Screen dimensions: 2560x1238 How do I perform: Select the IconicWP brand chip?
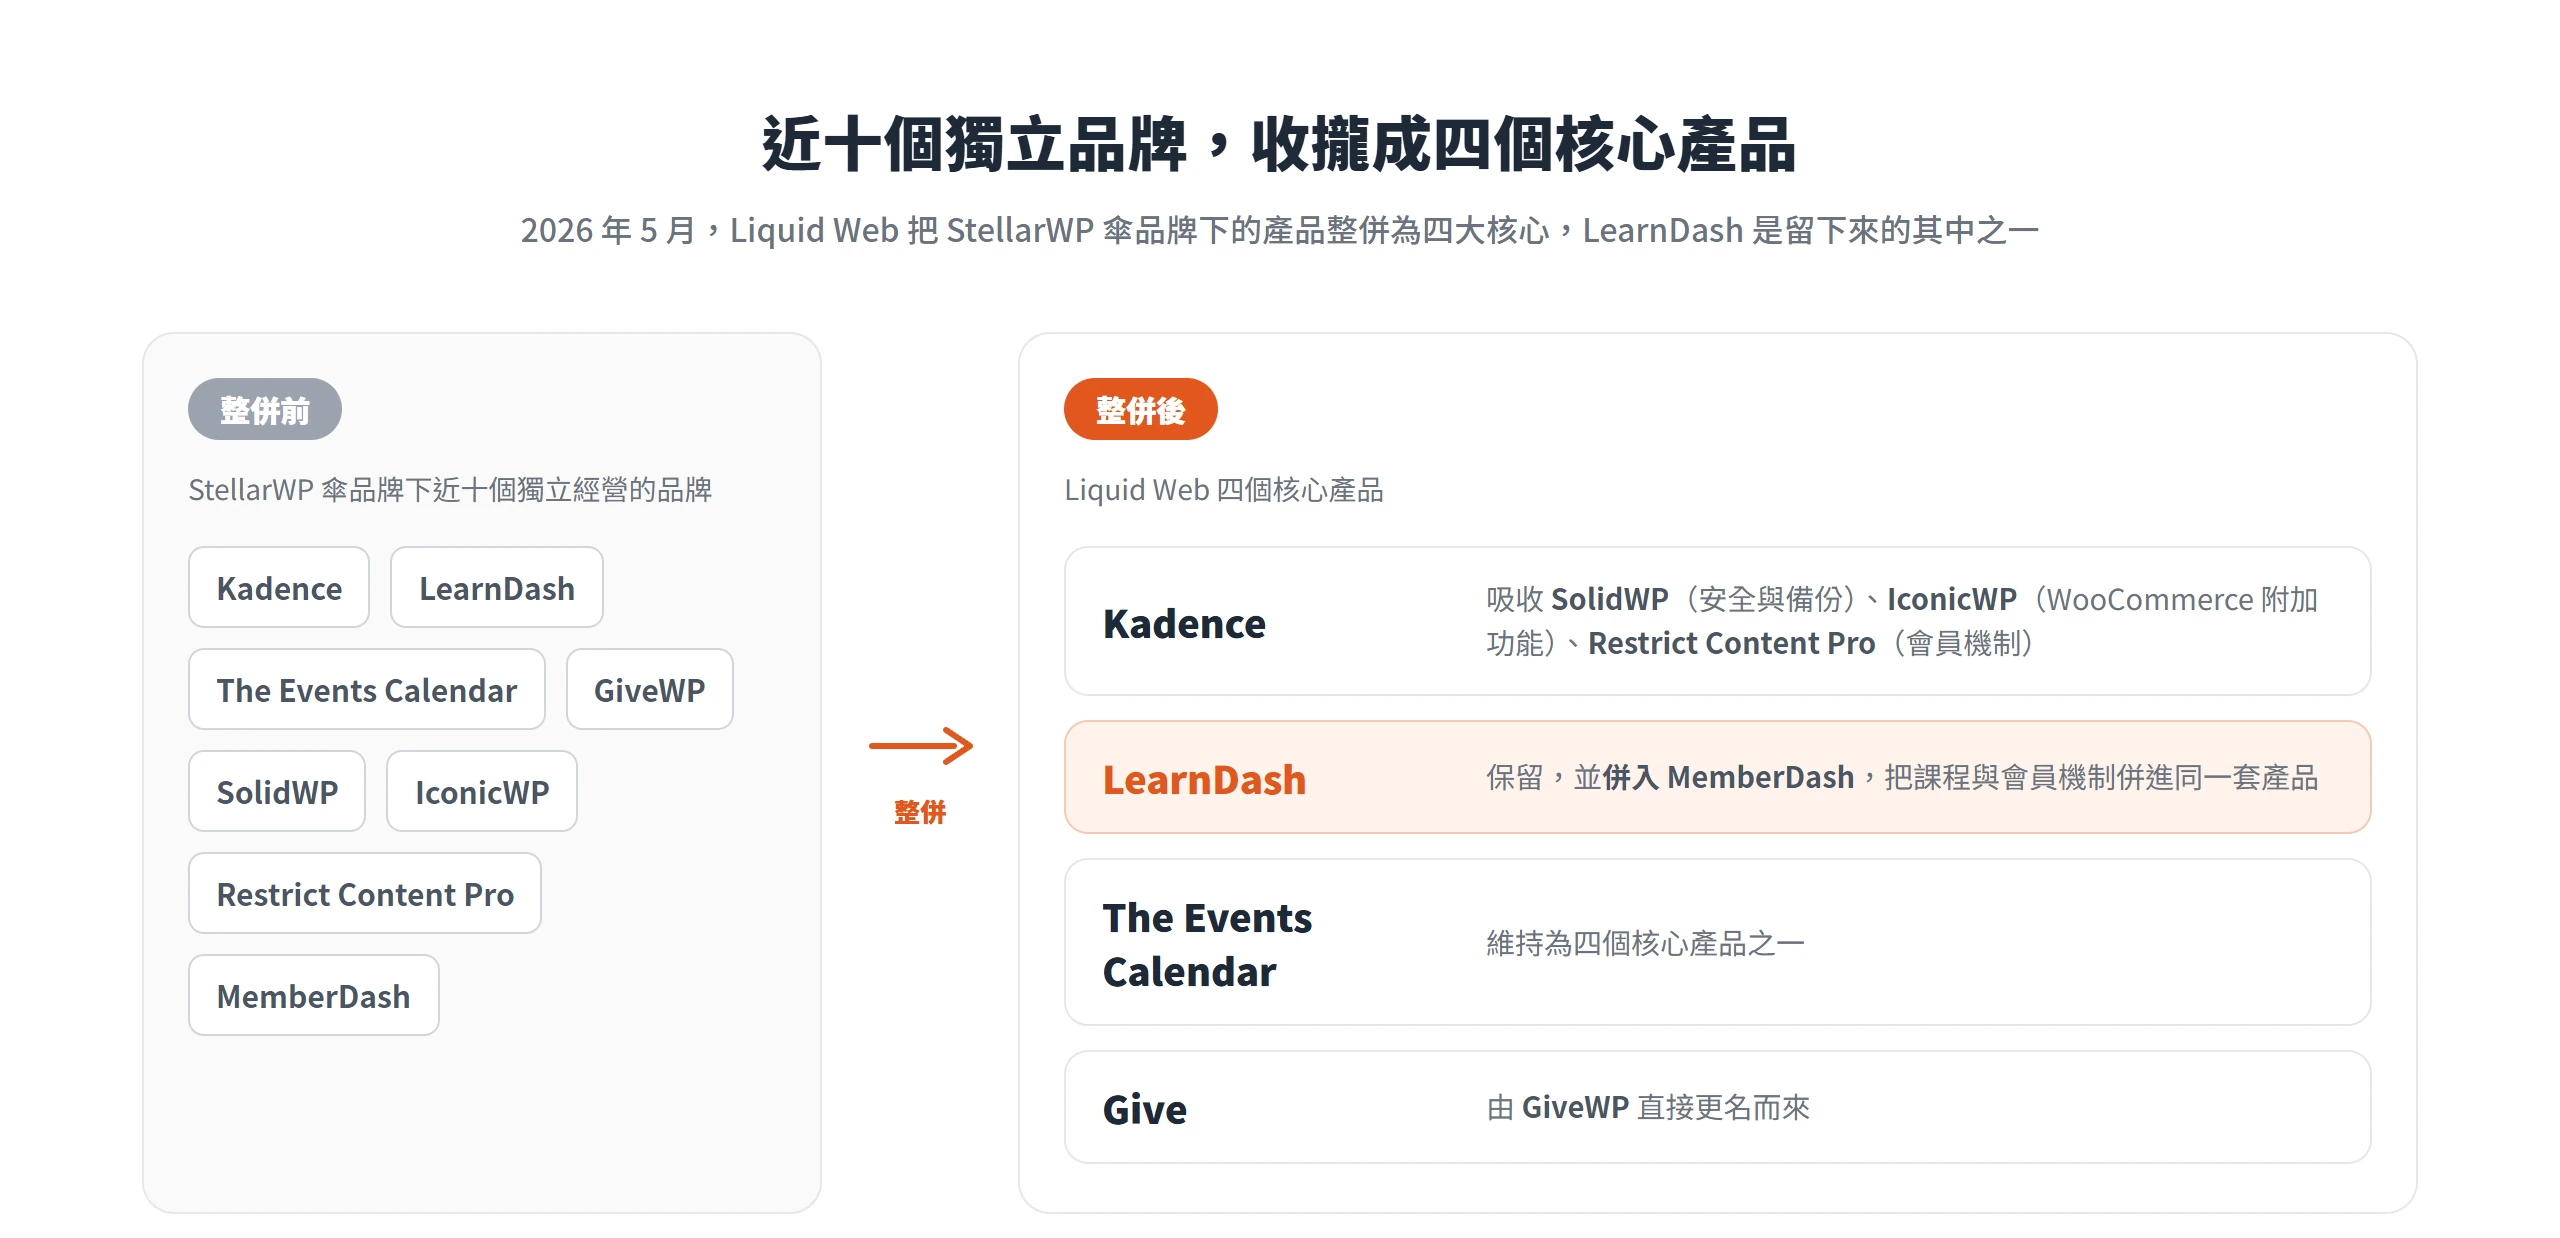click(482, 791)
